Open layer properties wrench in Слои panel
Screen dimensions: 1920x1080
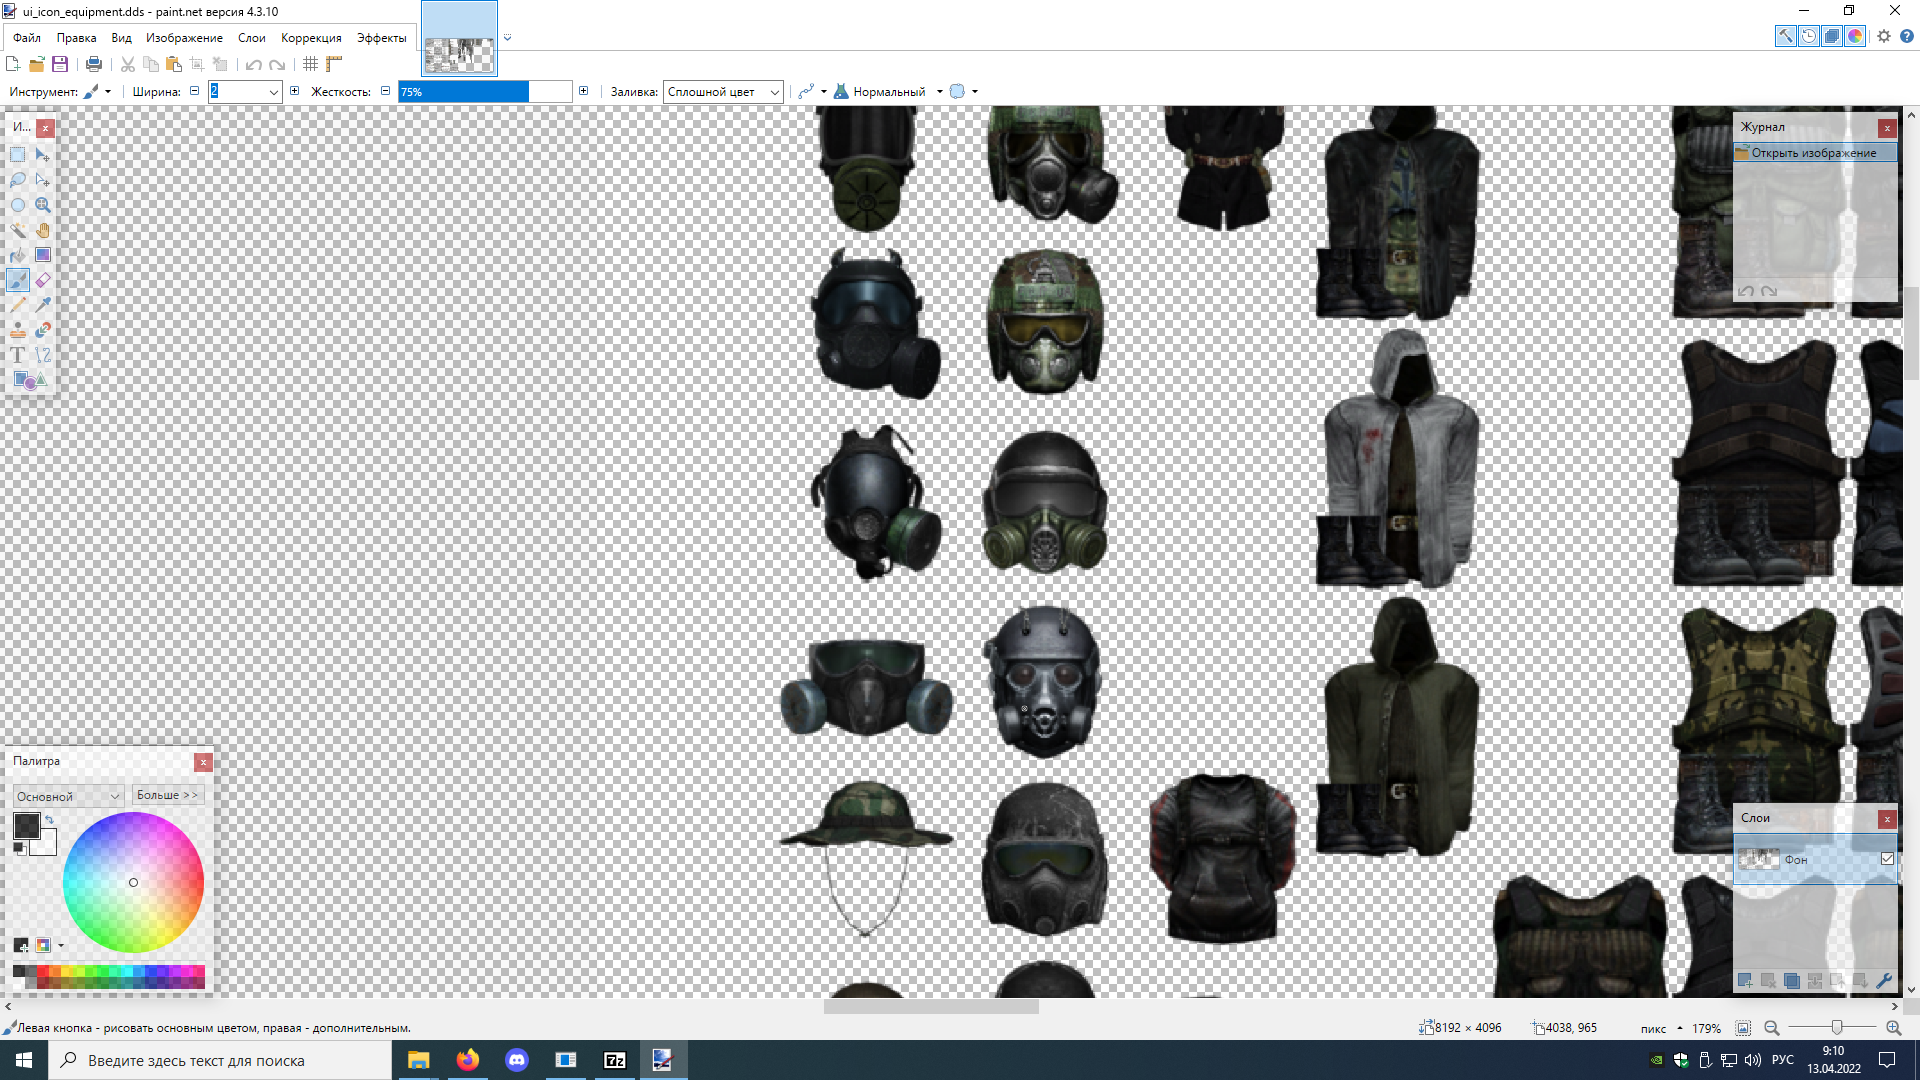[x=1884, y=981]
